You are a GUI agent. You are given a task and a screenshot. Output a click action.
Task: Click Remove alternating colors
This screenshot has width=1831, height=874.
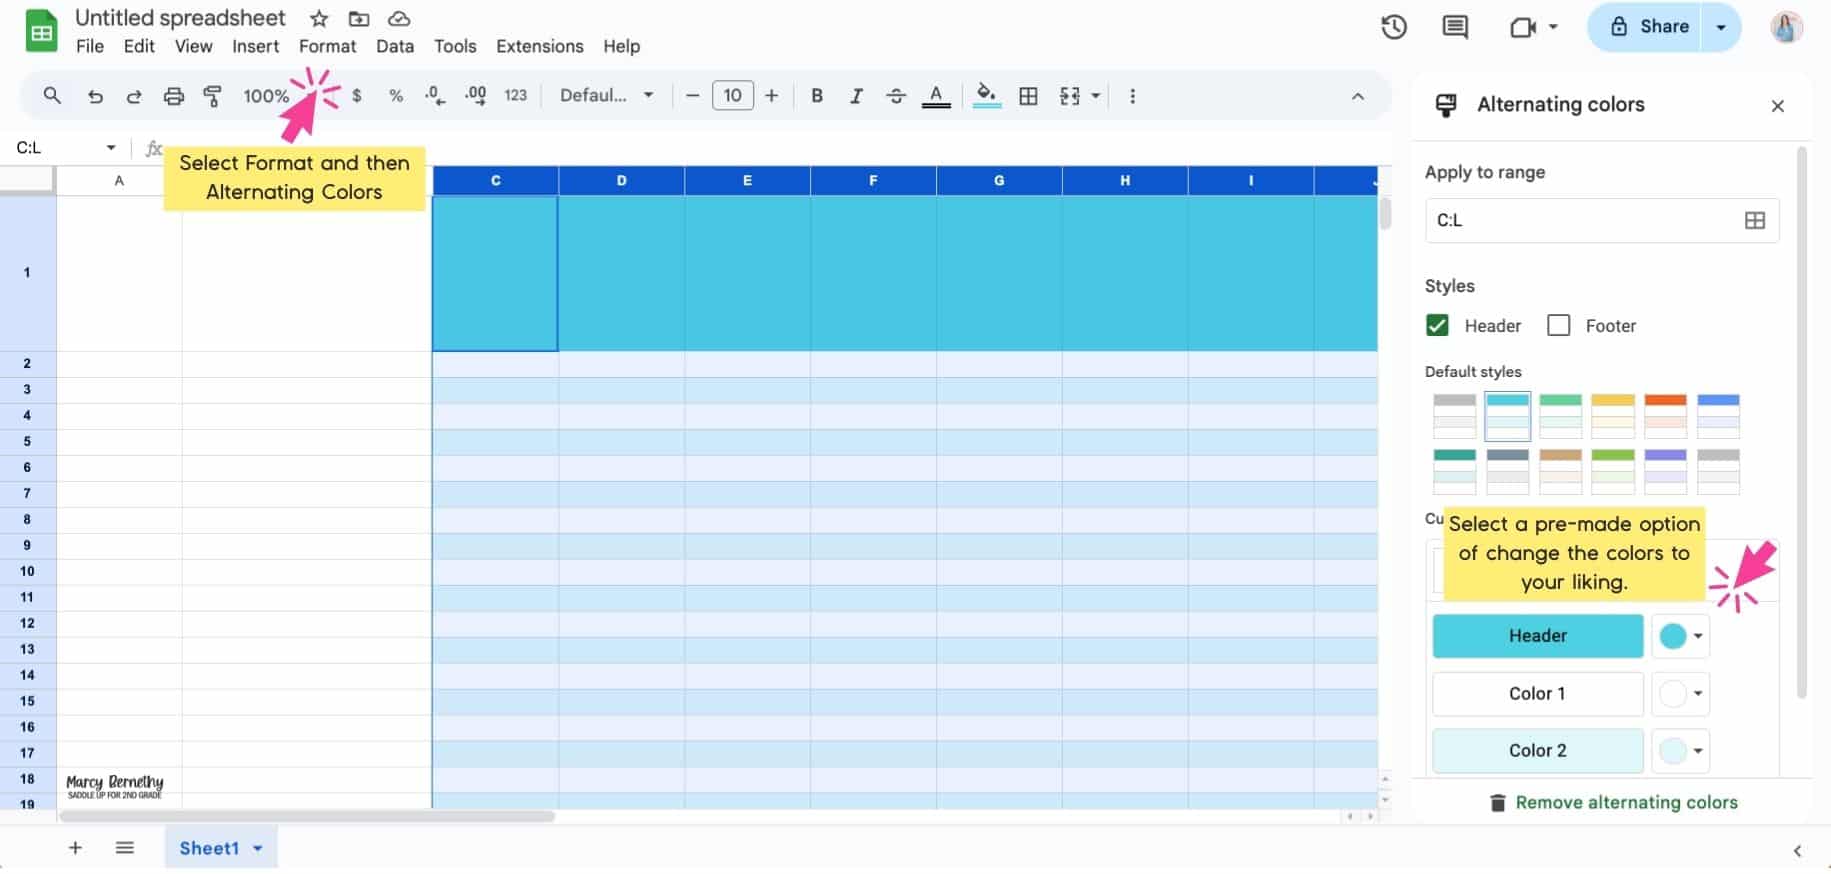(x=1614, y=802)
